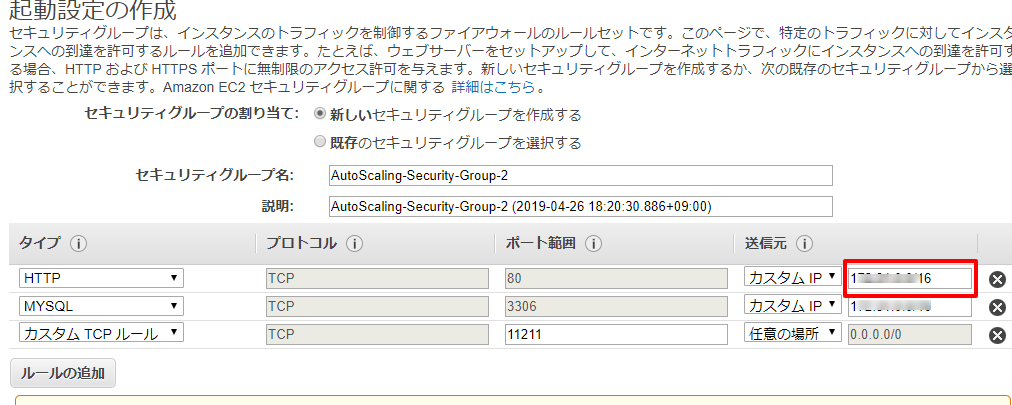This screenshot has height=405, width=1012.
Task: Select 既存のセキュリティグループを選択する radio option
Action: click(320, 142)
